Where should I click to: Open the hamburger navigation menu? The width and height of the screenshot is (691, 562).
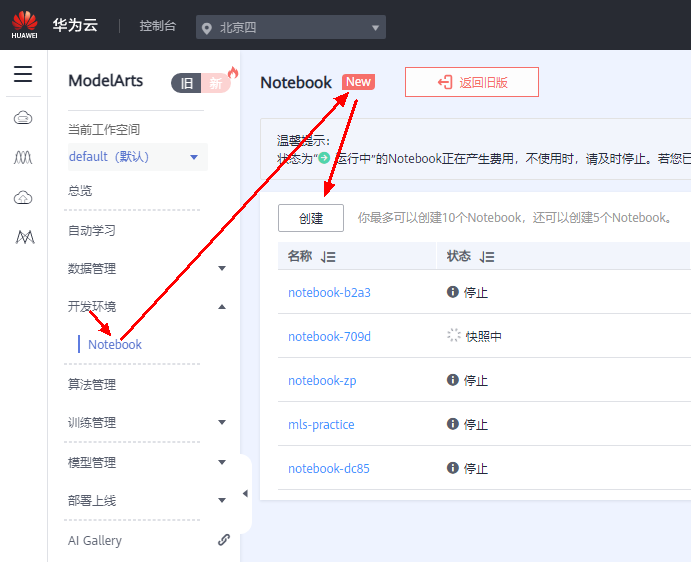[x=23, y=74]
